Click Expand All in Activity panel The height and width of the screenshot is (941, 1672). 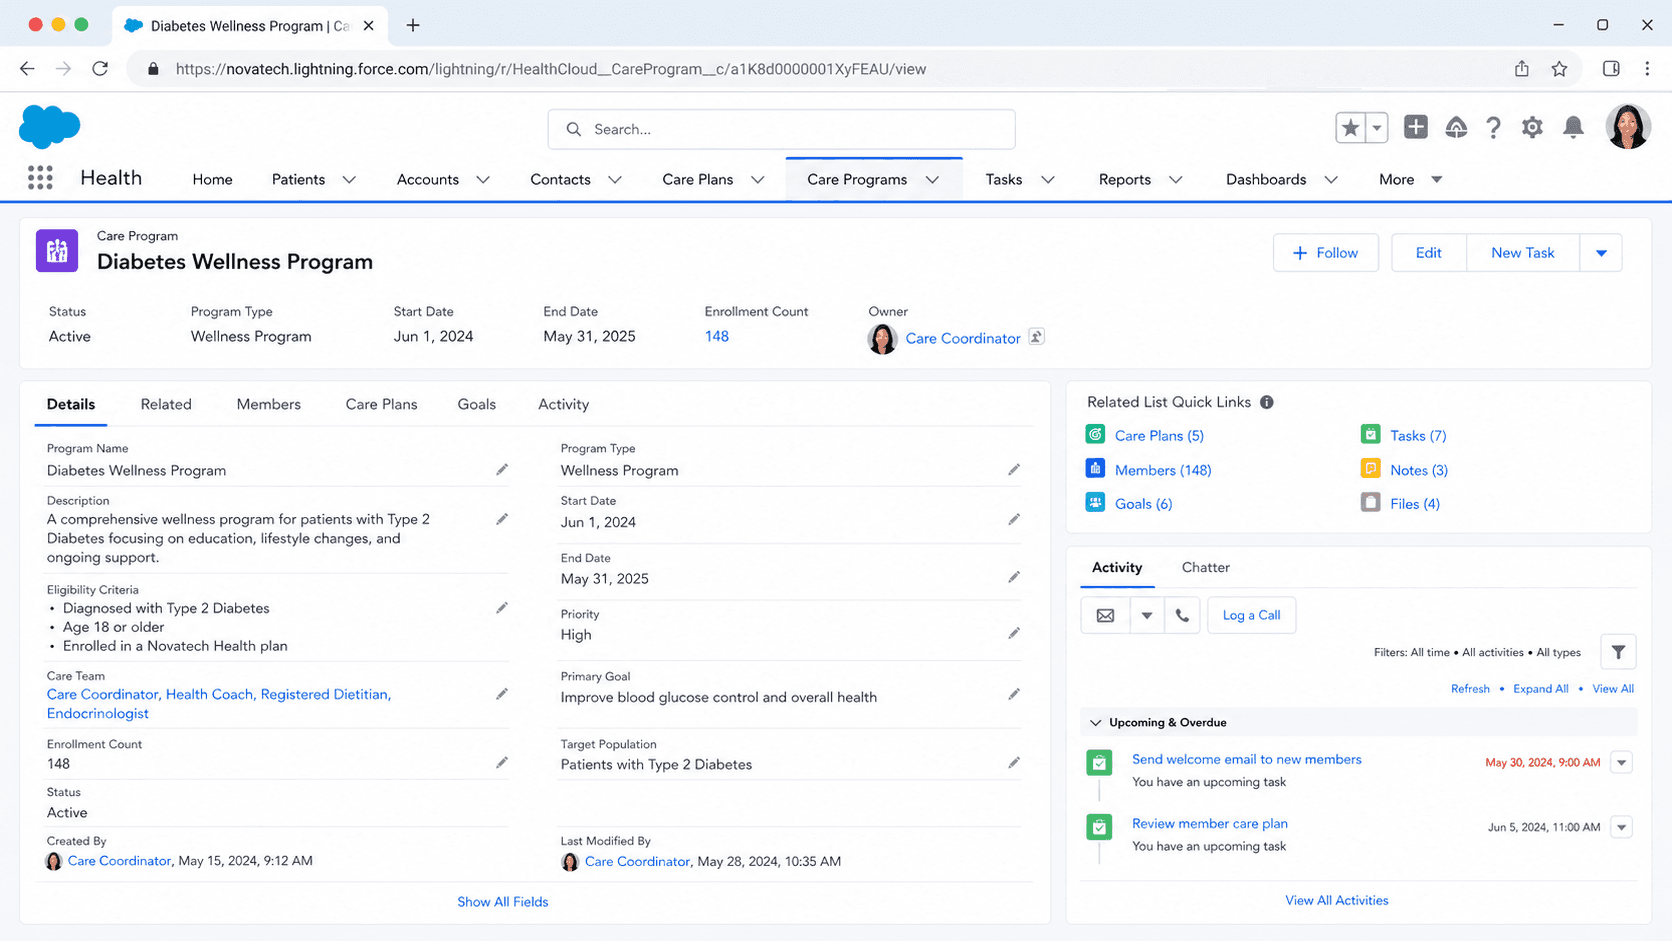click(x=1540, y=689)
